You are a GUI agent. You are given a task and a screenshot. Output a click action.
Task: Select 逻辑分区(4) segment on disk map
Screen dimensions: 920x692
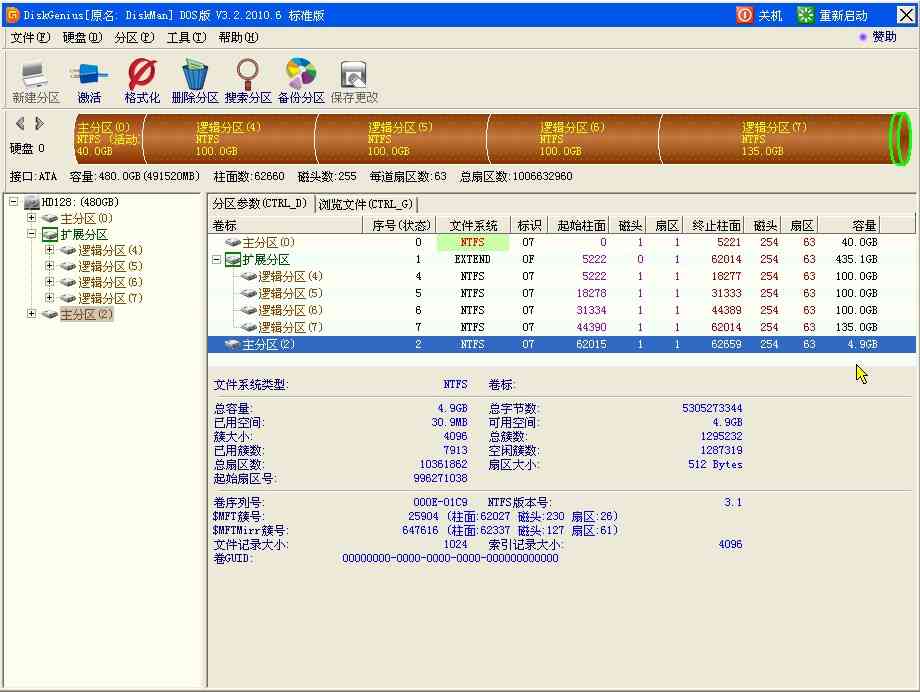tap(230, 139)
